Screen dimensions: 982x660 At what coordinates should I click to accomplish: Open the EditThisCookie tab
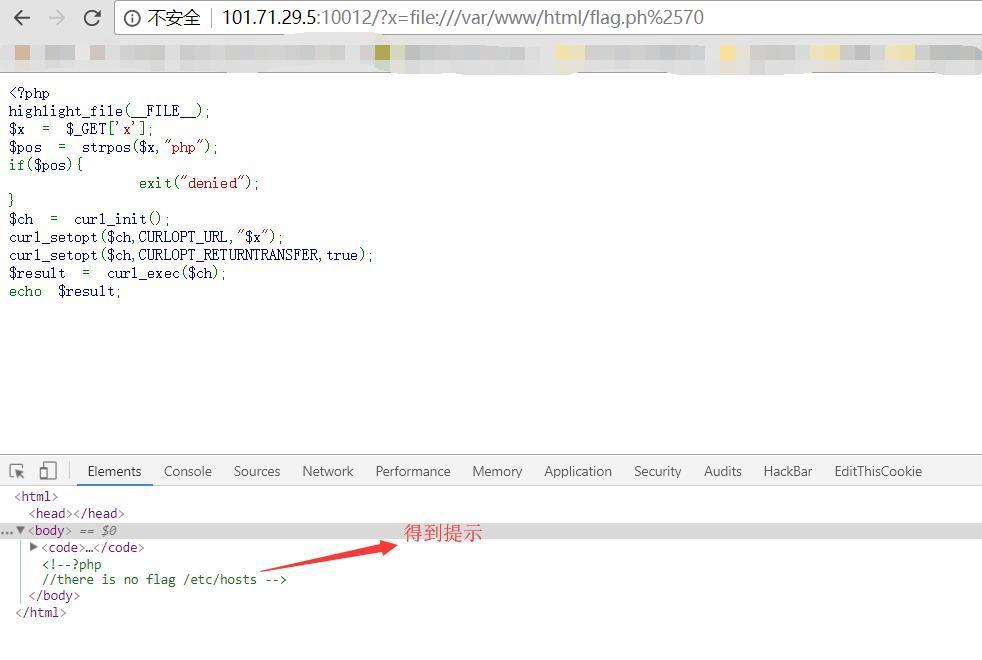tap(878, 471)
